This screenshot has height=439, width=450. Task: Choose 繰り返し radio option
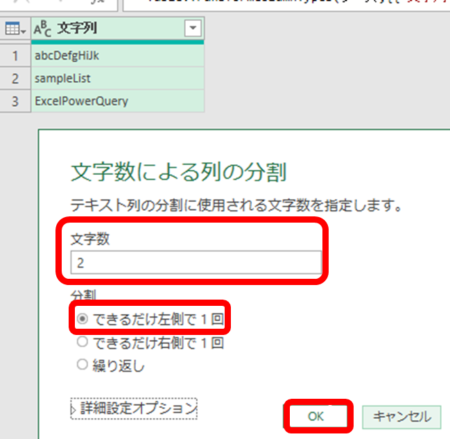82,364
